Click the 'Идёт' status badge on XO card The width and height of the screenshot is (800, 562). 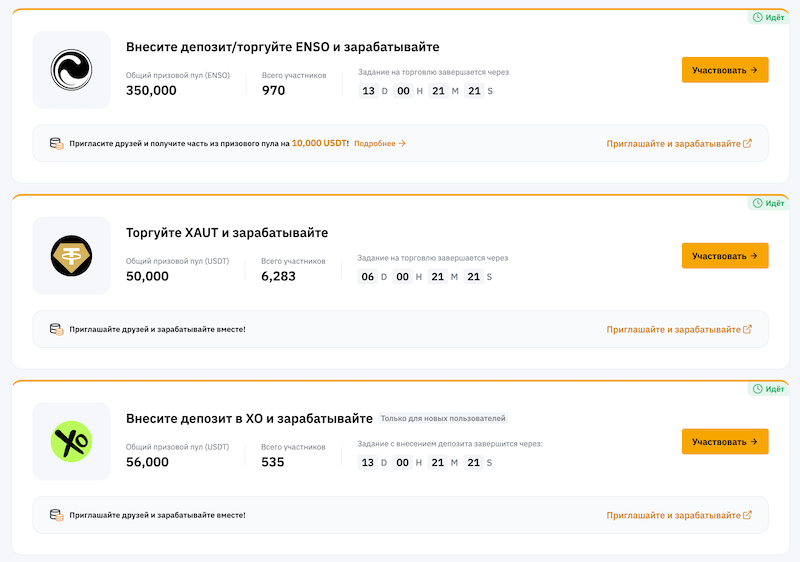pyautogui.click(x=768, y=388)
